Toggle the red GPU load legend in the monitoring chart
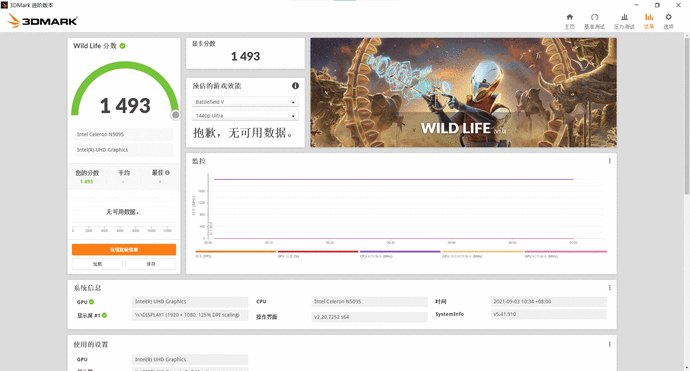690x371 pixels. [x=318, y=254]
